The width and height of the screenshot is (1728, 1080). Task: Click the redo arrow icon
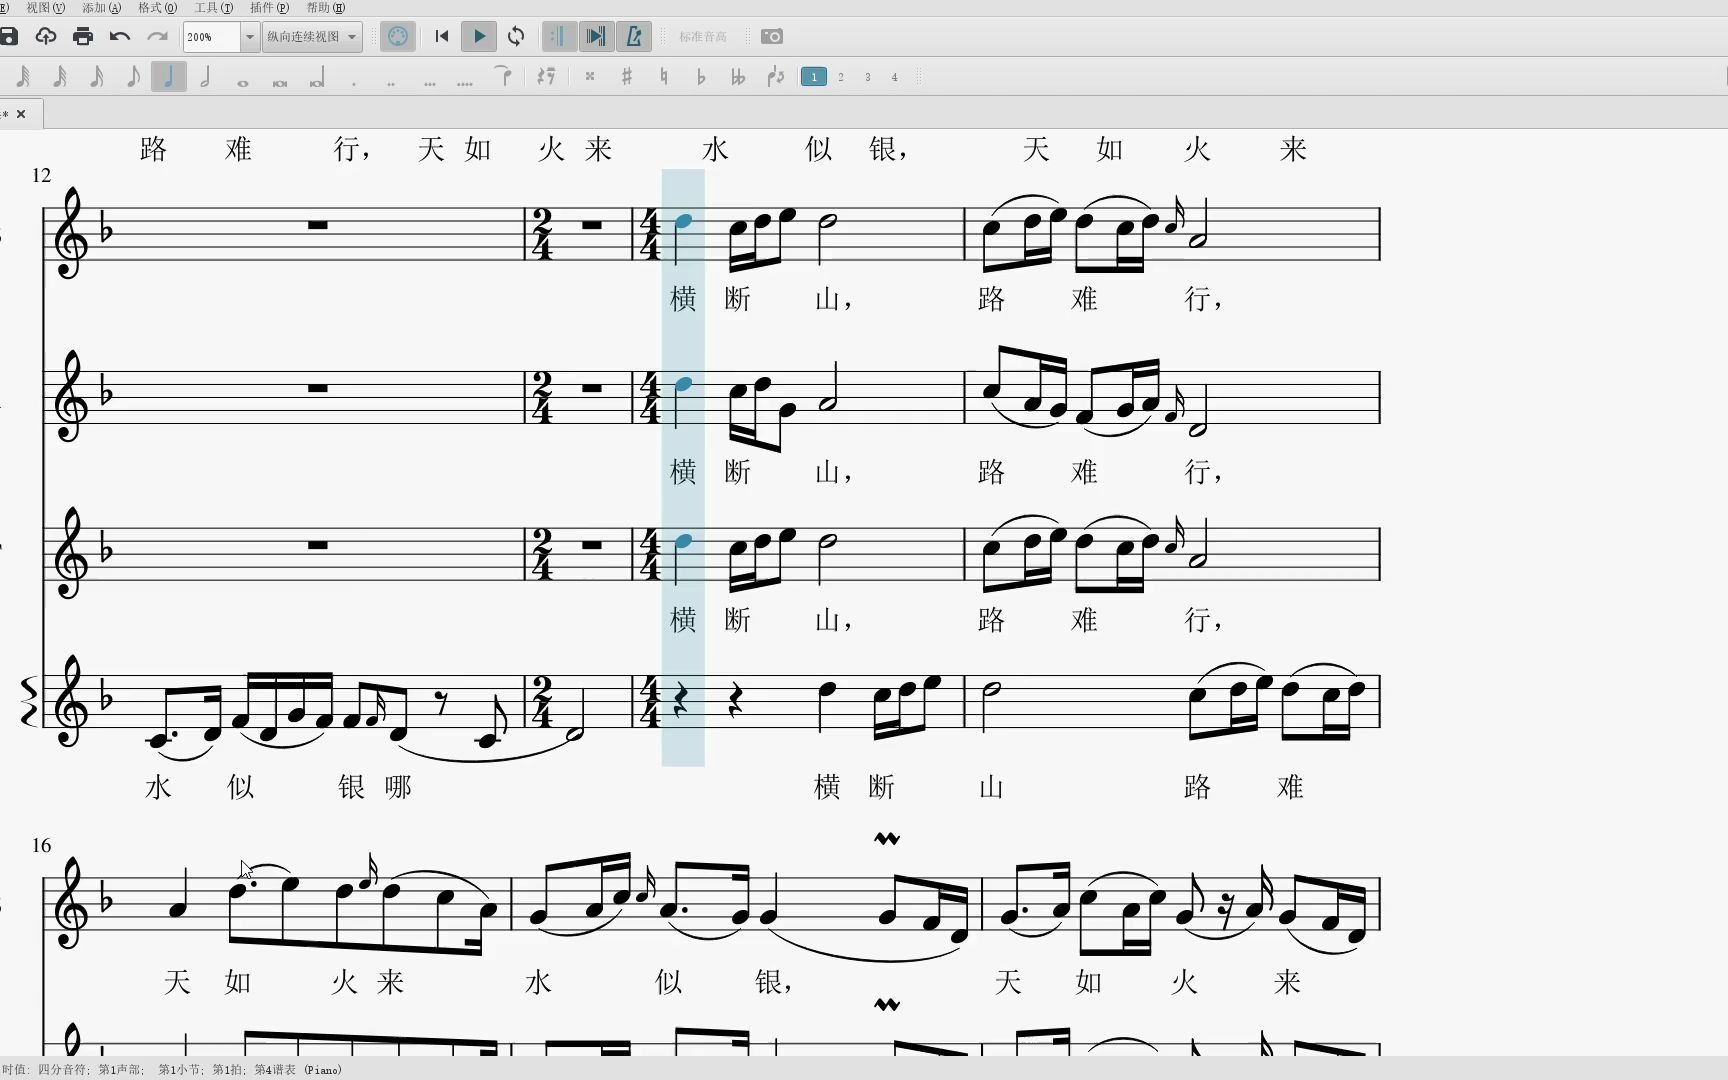tap(157, 37)
